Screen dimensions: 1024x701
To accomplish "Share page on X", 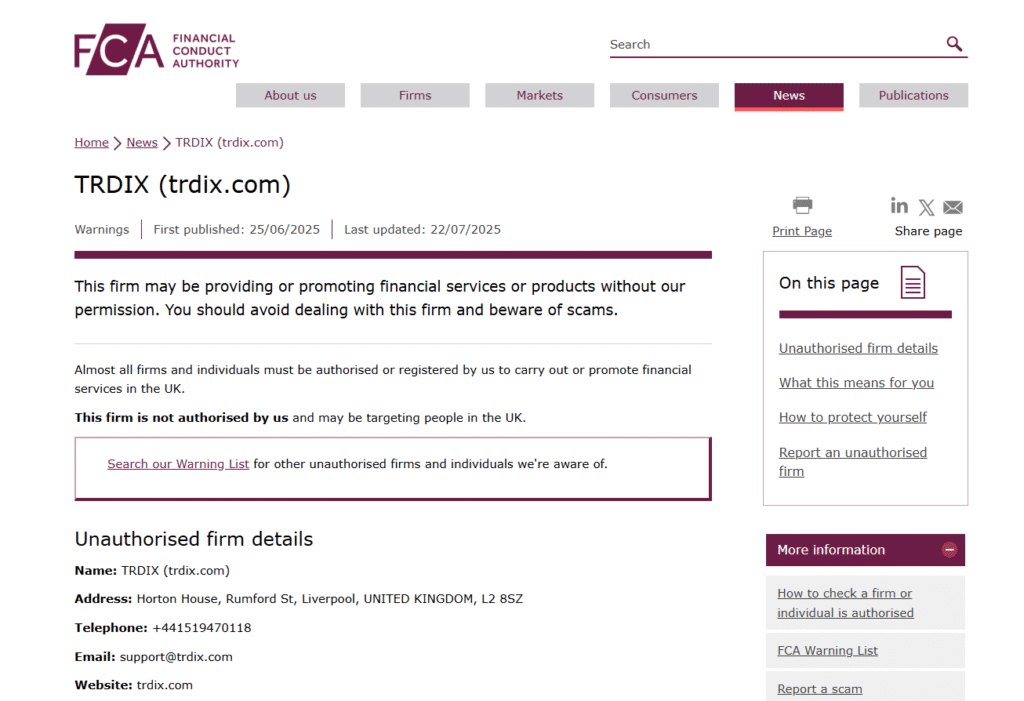I will (927, 208).
